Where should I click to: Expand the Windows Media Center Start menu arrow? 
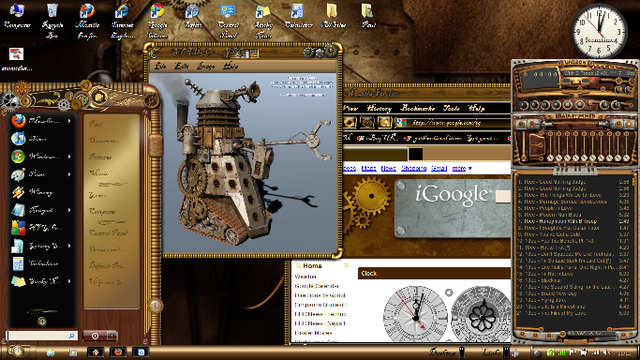click(69, 156)
